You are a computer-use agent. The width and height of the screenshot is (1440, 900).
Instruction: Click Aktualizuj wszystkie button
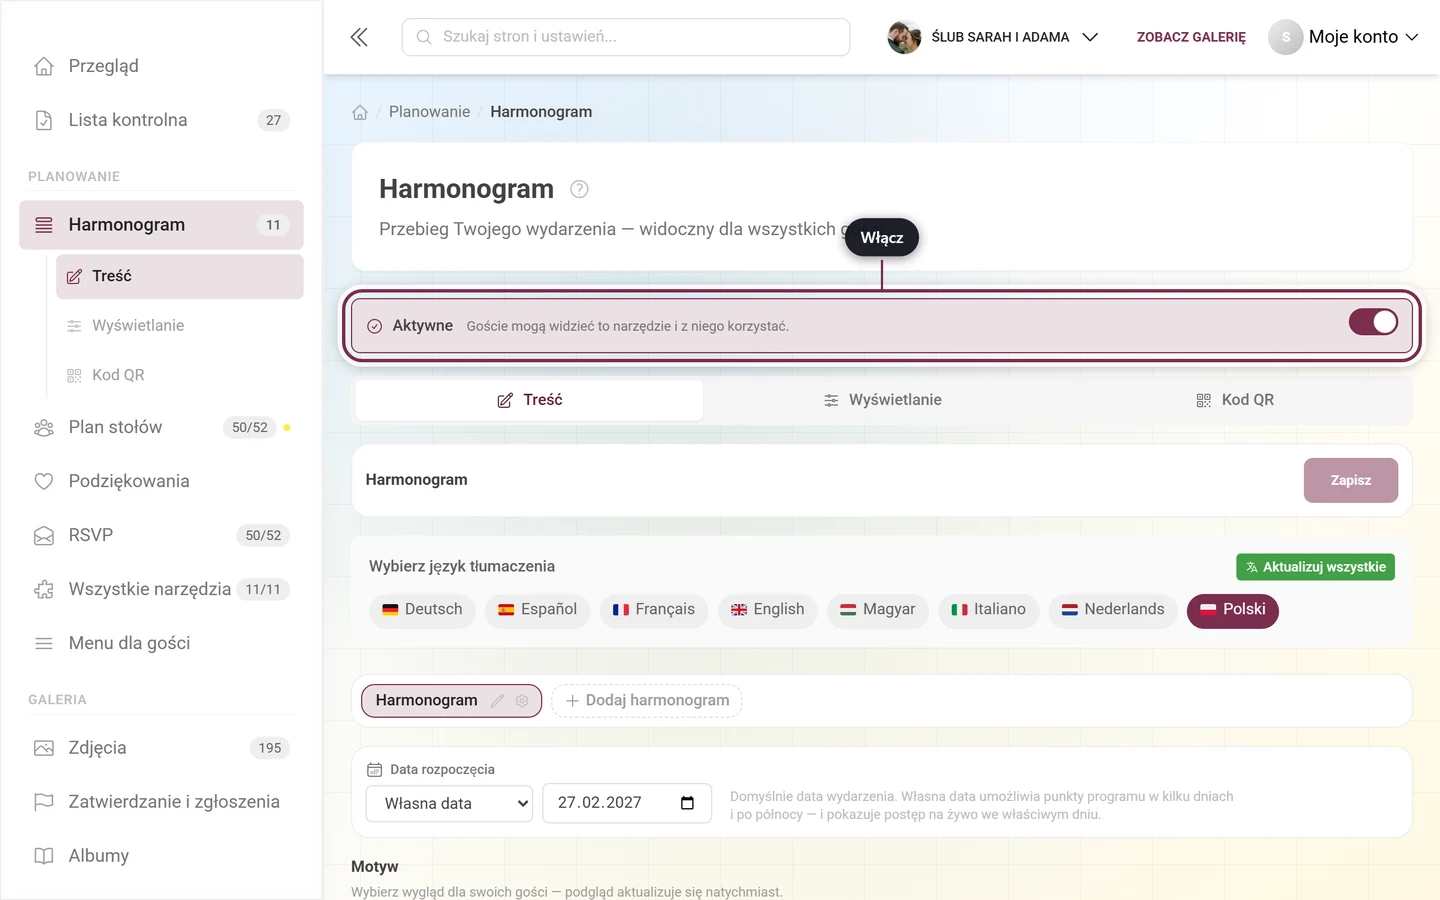pyautogui.click(x=1315, y=567)
